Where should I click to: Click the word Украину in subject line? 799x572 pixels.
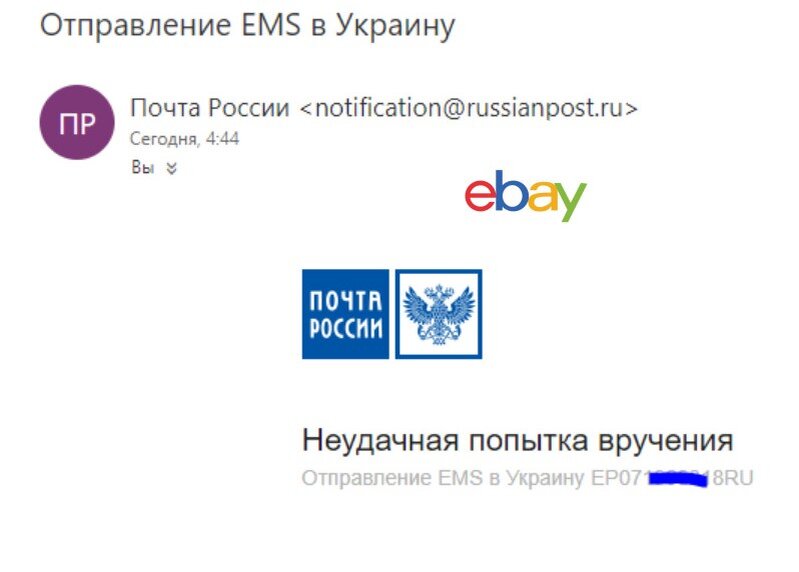(x=394, y=26)
